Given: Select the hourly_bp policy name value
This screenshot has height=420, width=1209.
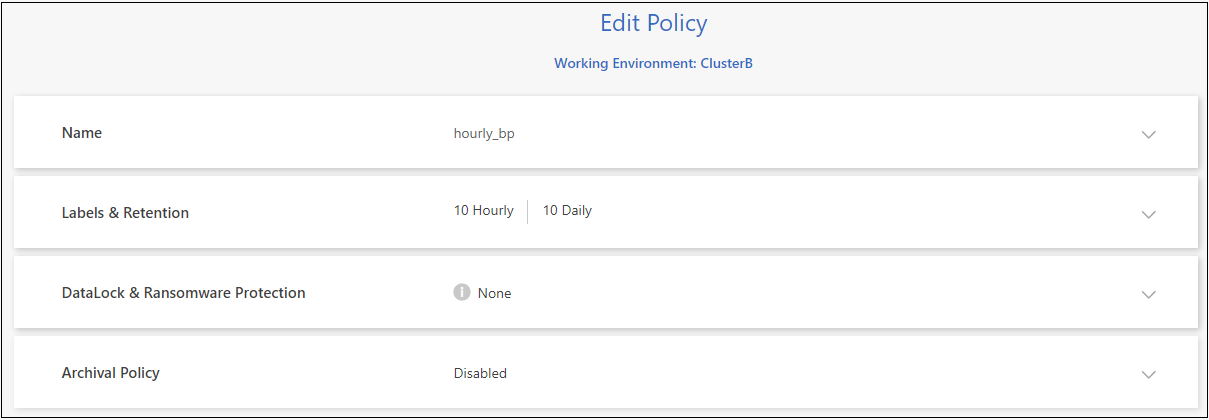Looking at the screenshot, I should pyautogui.click(x=484, y=133).
